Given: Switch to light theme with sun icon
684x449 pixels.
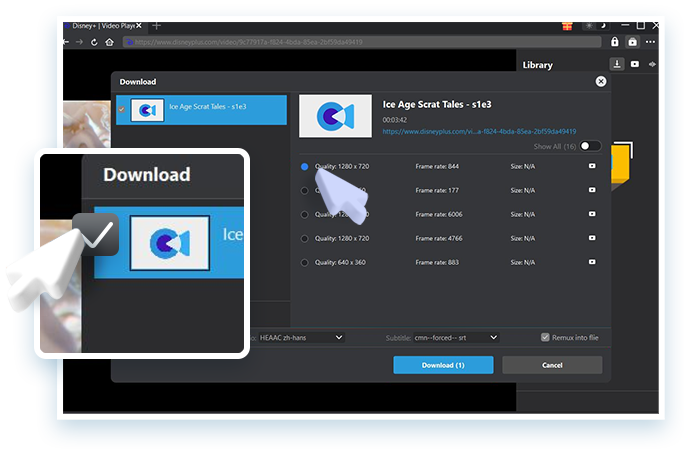Looking at the screenshot, I should tap(589, 25).
